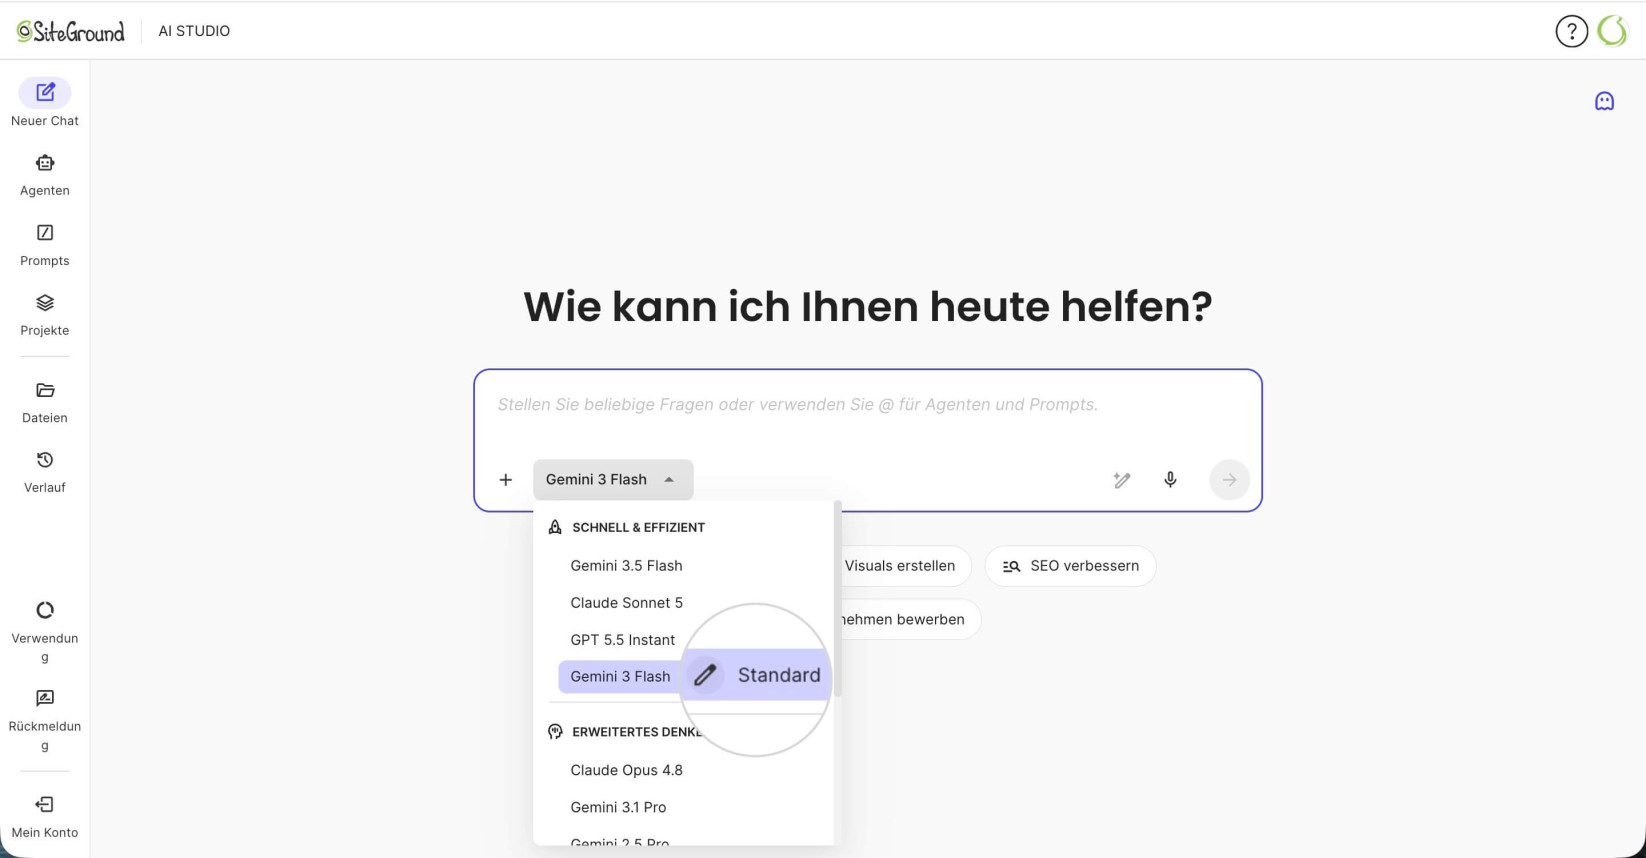Click the AI STUDIO title text

pos(194,32)
